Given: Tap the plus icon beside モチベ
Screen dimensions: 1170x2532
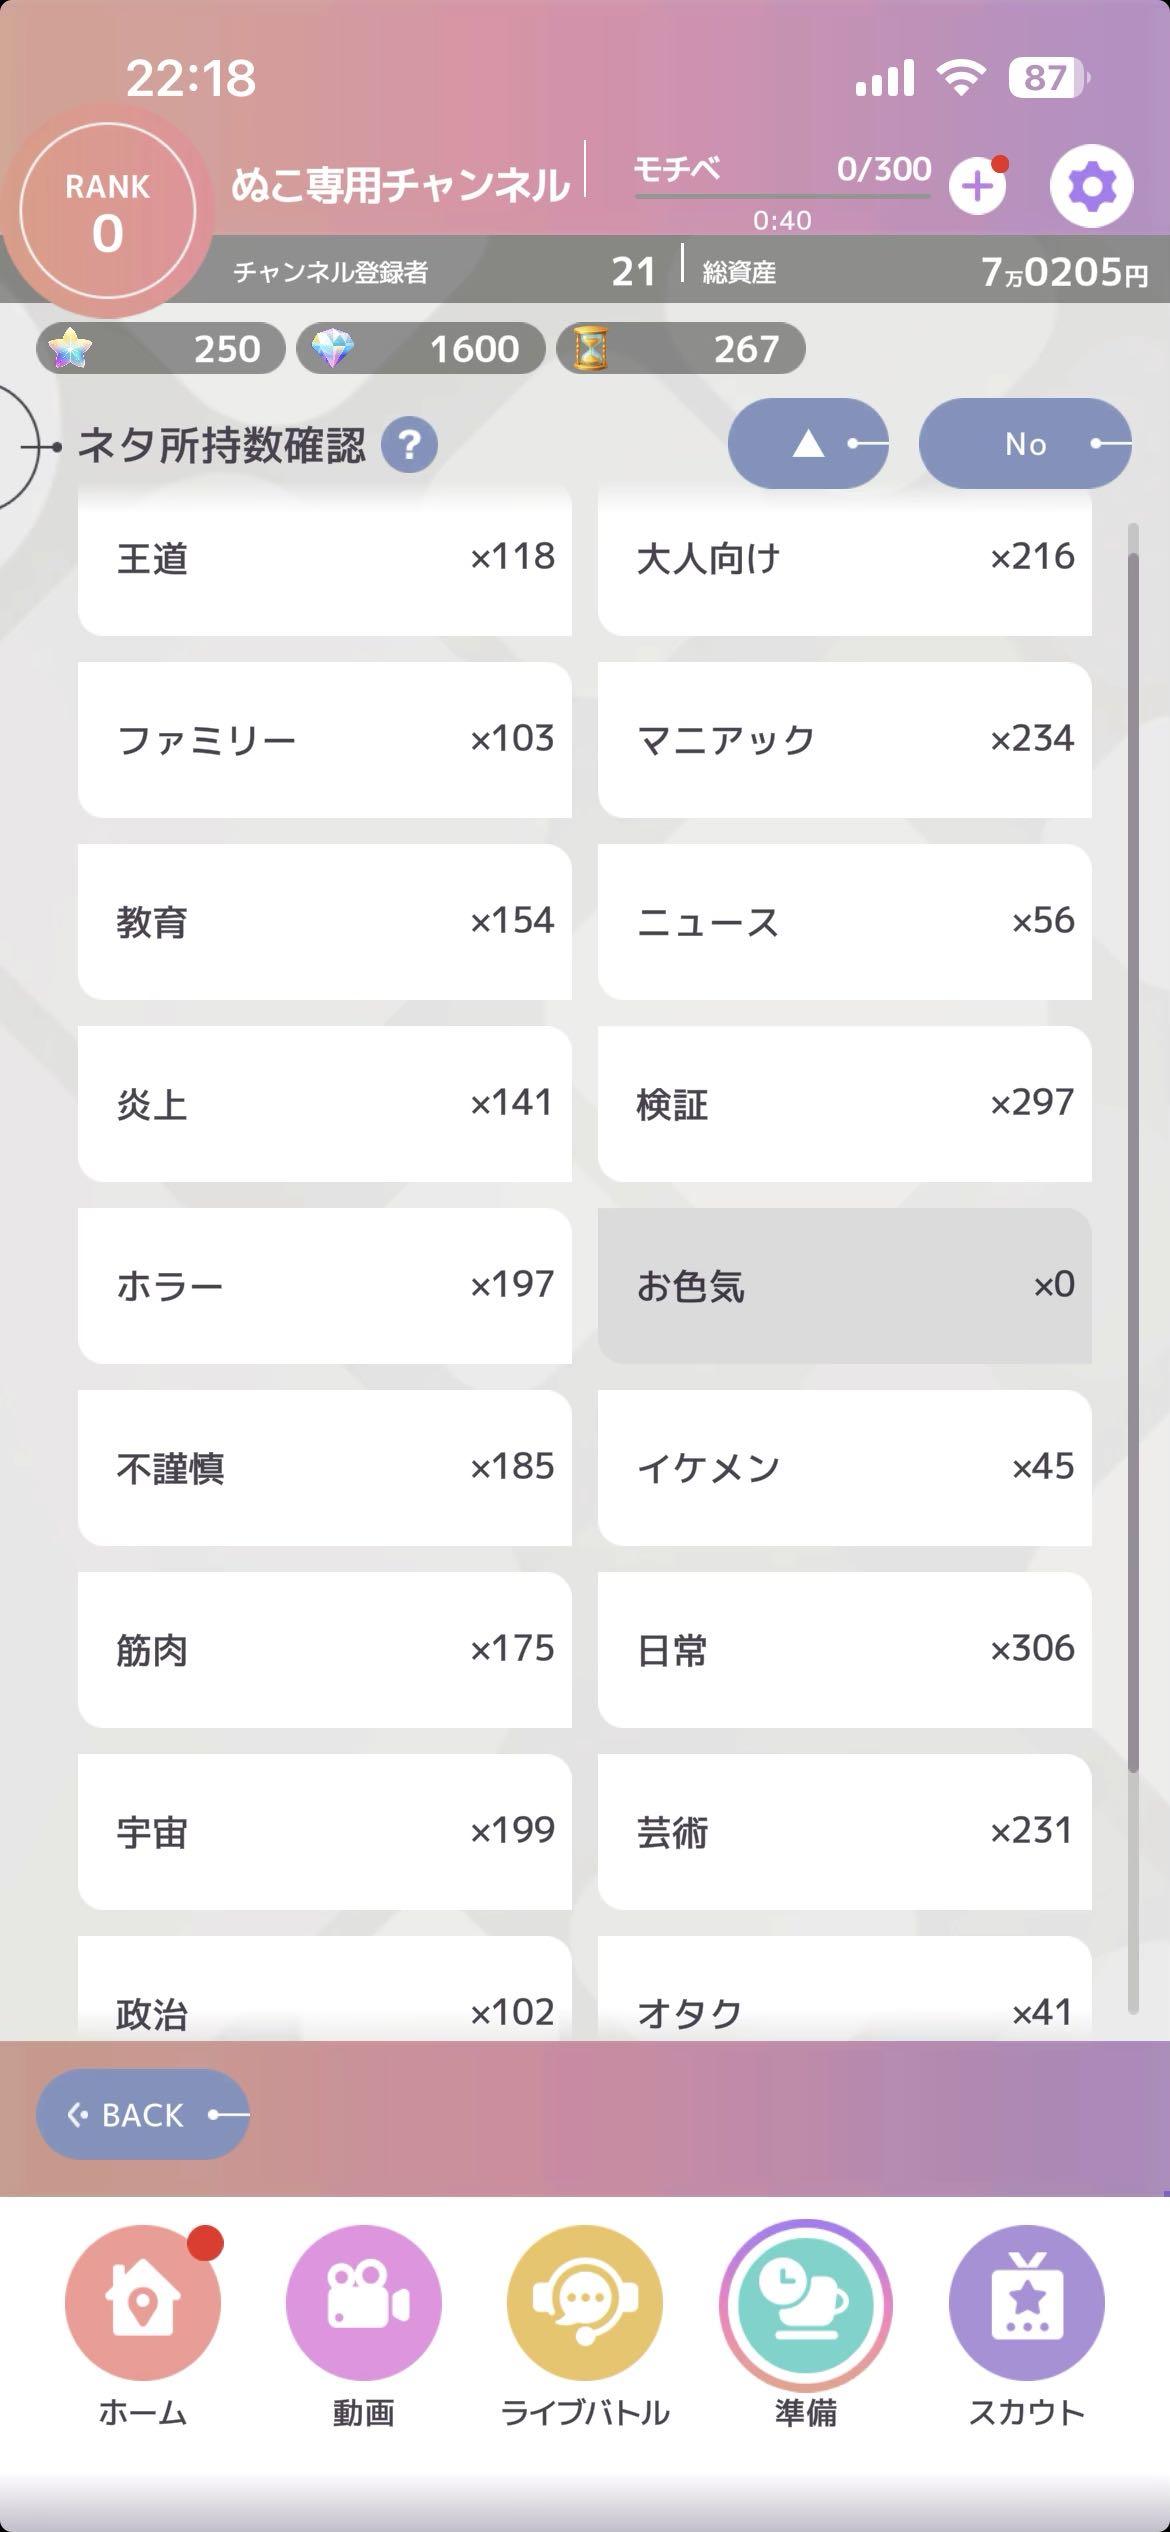Looking at the screenshot, I should pyautogui.click(x=977, y=186).
